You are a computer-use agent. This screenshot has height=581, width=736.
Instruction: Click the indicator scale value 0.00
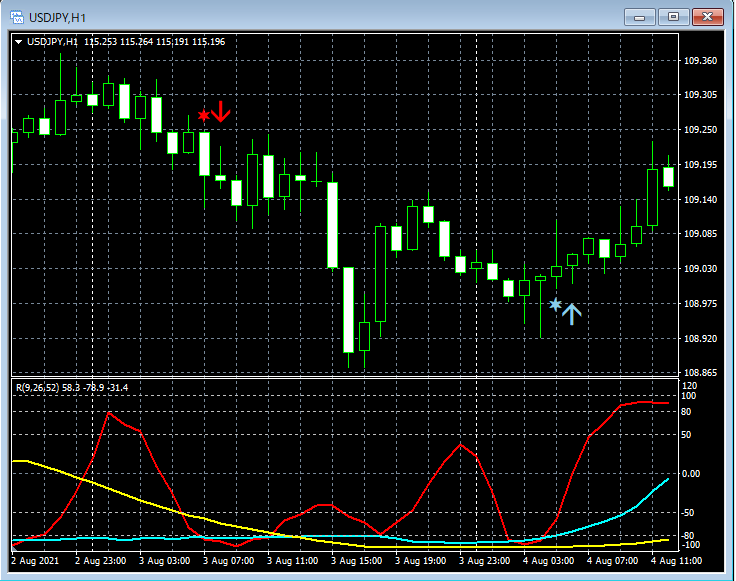coord(690,474)
